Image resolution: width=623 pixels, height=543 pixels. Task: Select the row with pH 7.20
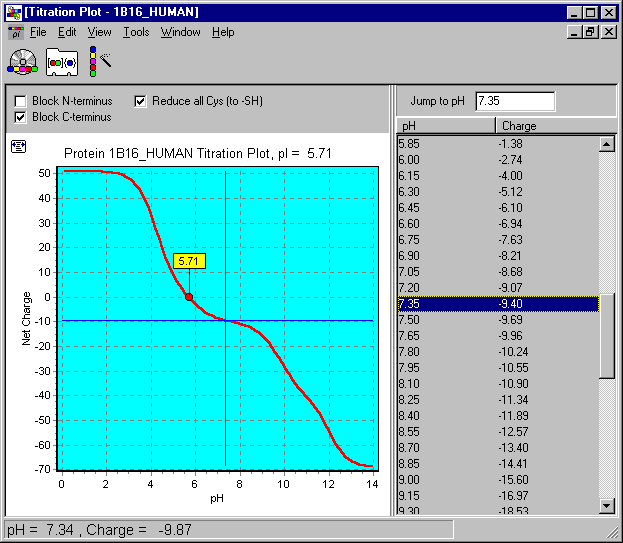(498, 288)
